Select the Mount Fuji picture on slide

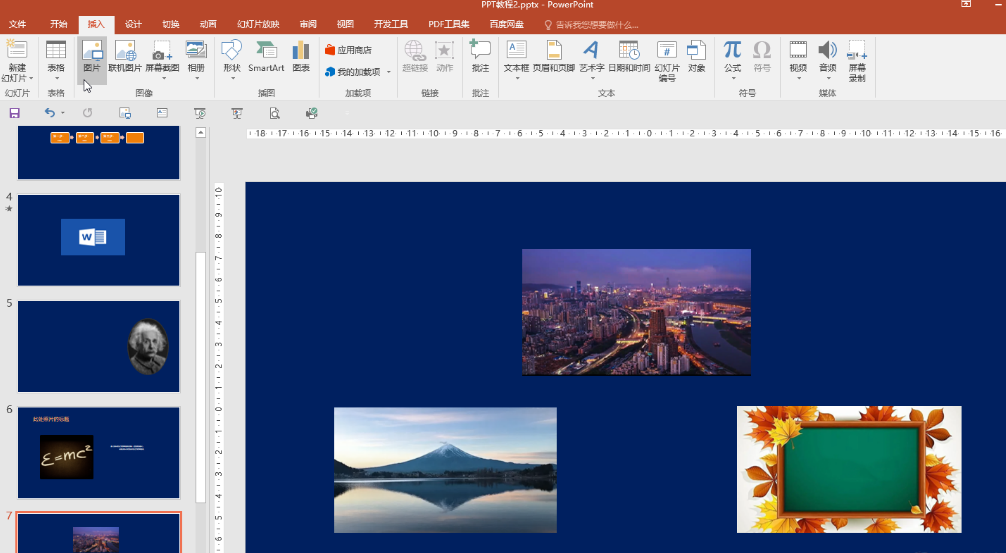[445, 469]
